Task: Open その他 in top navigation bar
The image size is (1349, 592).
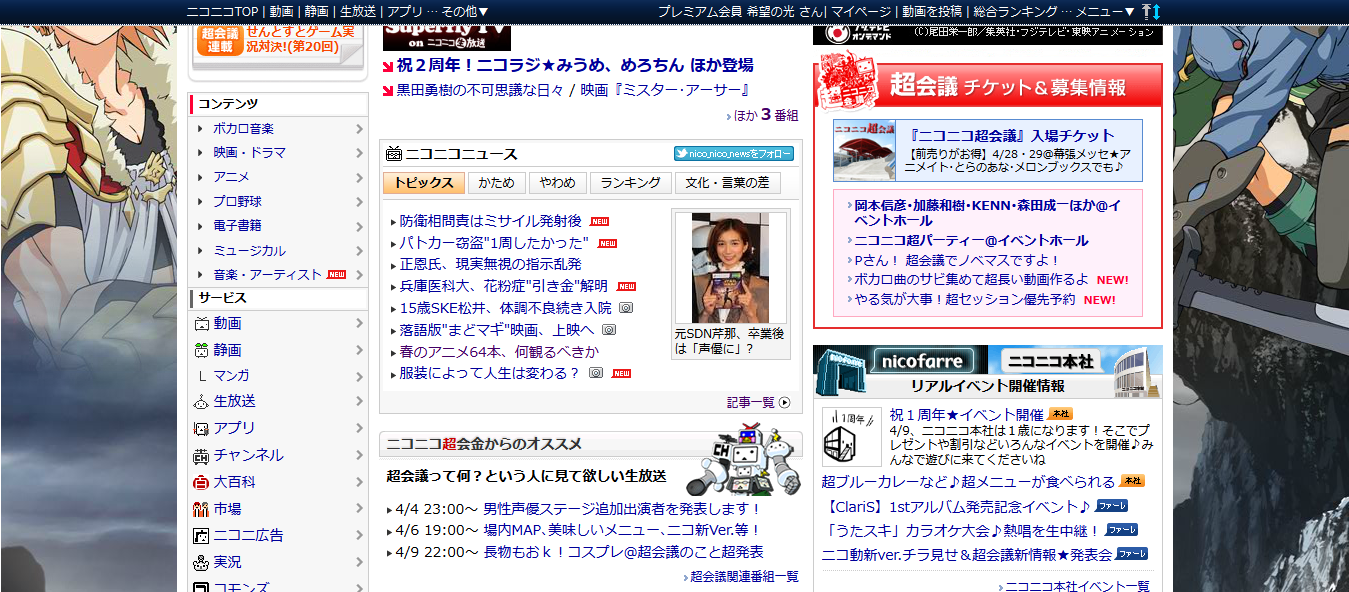Action: [x=464, y=11]
